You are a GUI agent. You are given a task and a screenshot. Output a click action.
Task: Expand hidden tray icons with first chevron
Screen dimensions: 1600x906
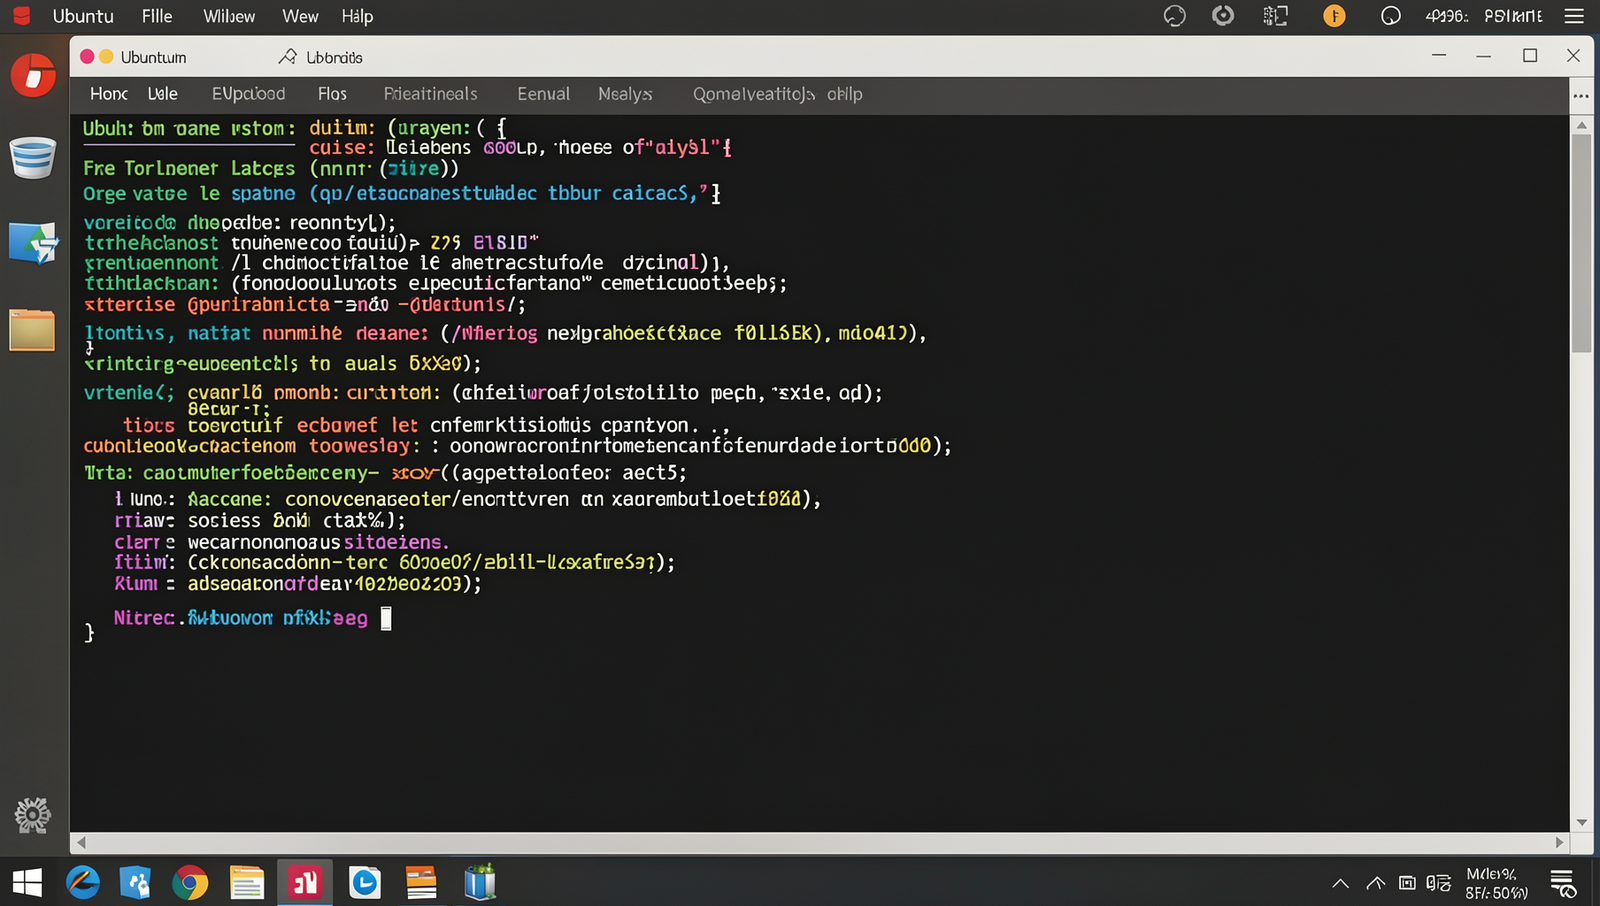[x=1341, y=883]
